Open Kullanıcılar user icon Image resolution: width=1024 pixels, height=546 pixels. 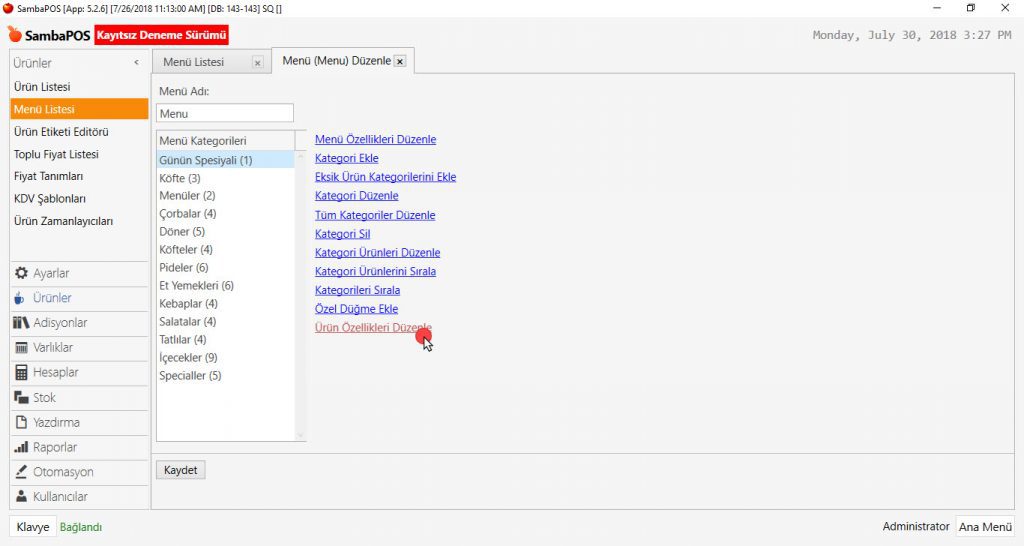click(x=21, y=497)
